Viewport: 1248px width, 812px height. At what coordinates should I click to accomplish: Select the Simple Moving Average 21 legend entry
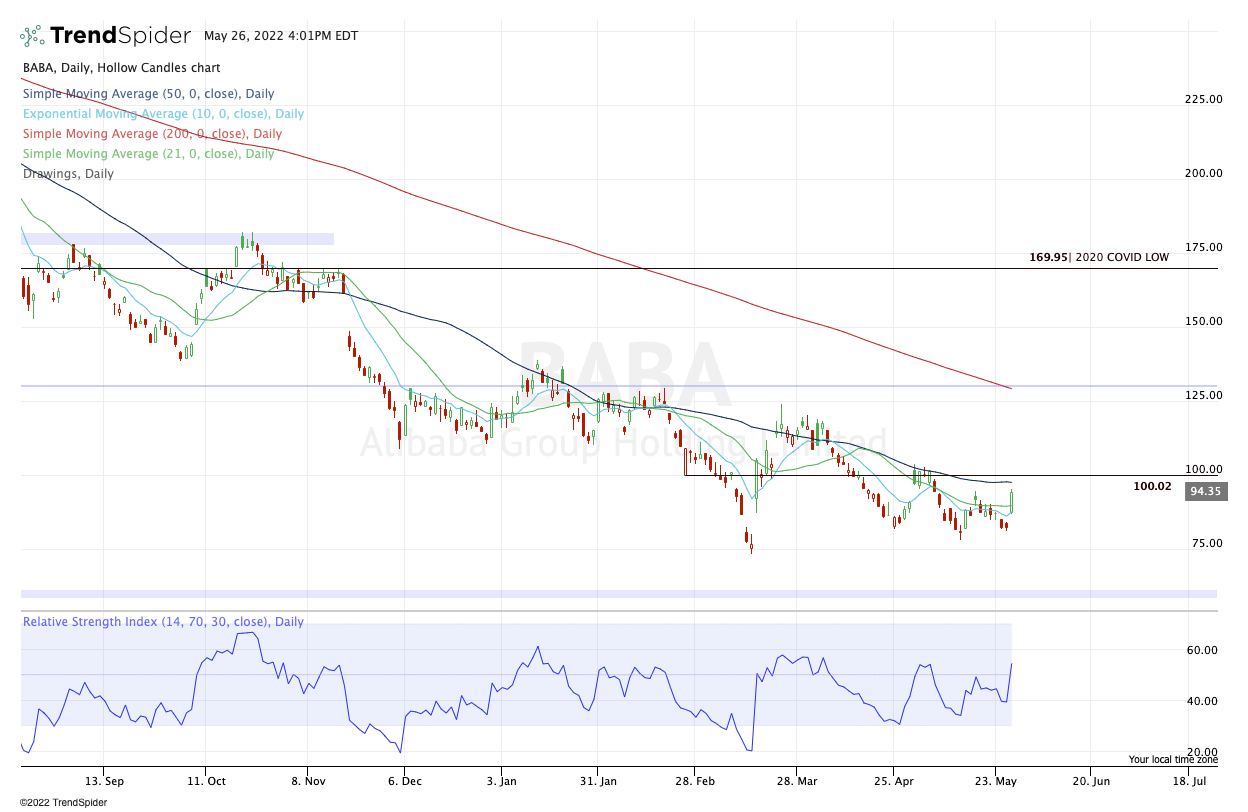tap(148, 154)
